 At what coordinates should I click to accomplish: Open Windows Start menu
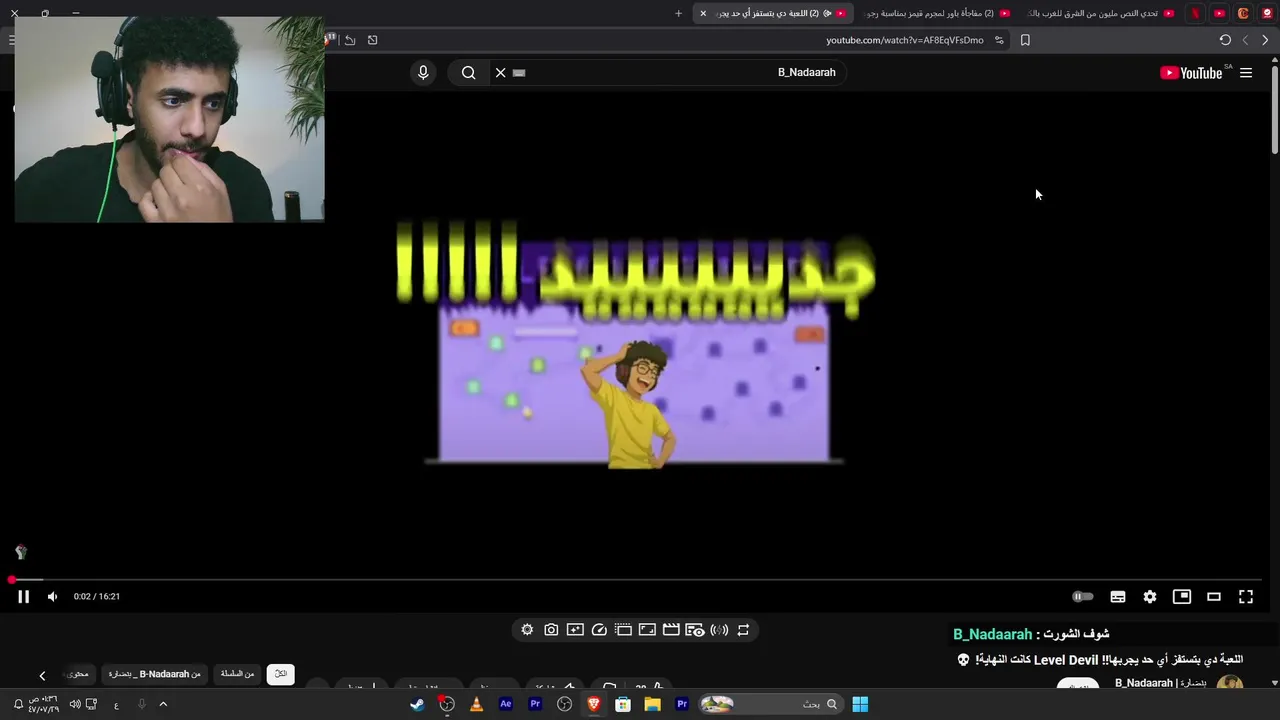coord(860,704)
